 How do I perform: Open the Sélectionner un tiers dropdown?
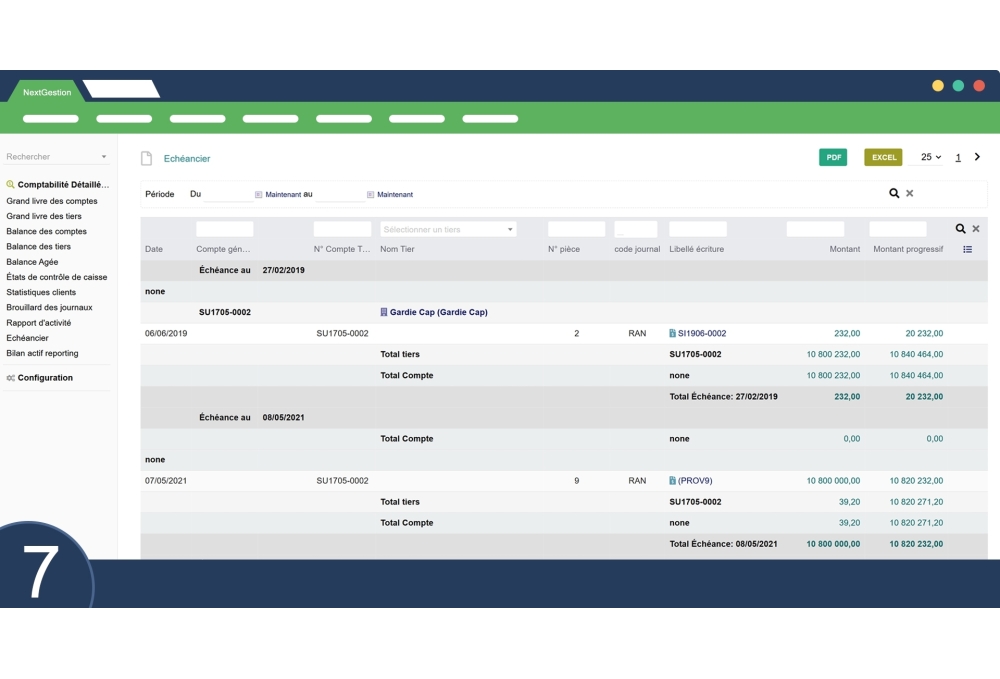point(447,228)
